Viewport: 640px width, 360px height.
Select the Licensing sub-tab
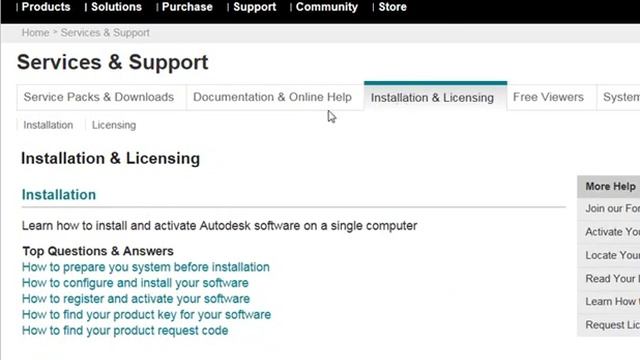coord(114,125)
